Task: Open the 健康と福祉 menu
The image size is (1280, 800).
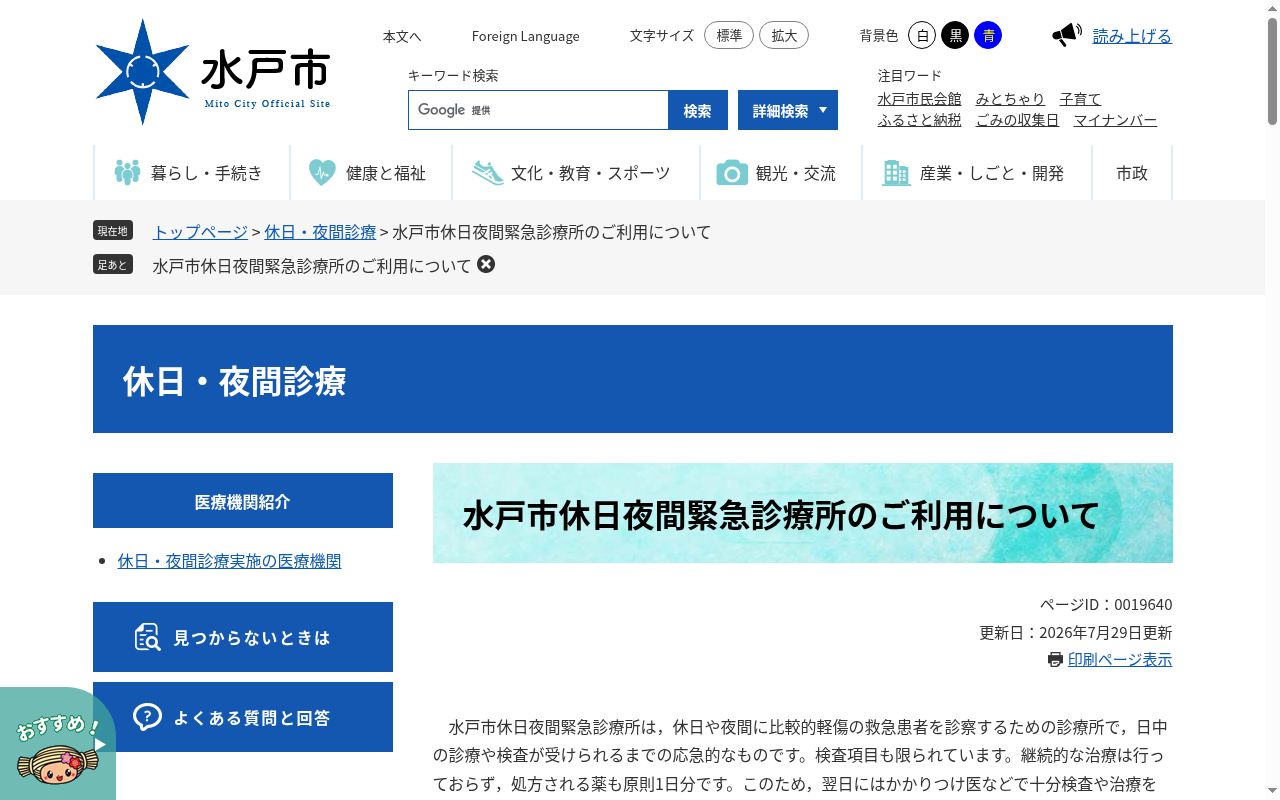Action: click(x=370, y=173)
